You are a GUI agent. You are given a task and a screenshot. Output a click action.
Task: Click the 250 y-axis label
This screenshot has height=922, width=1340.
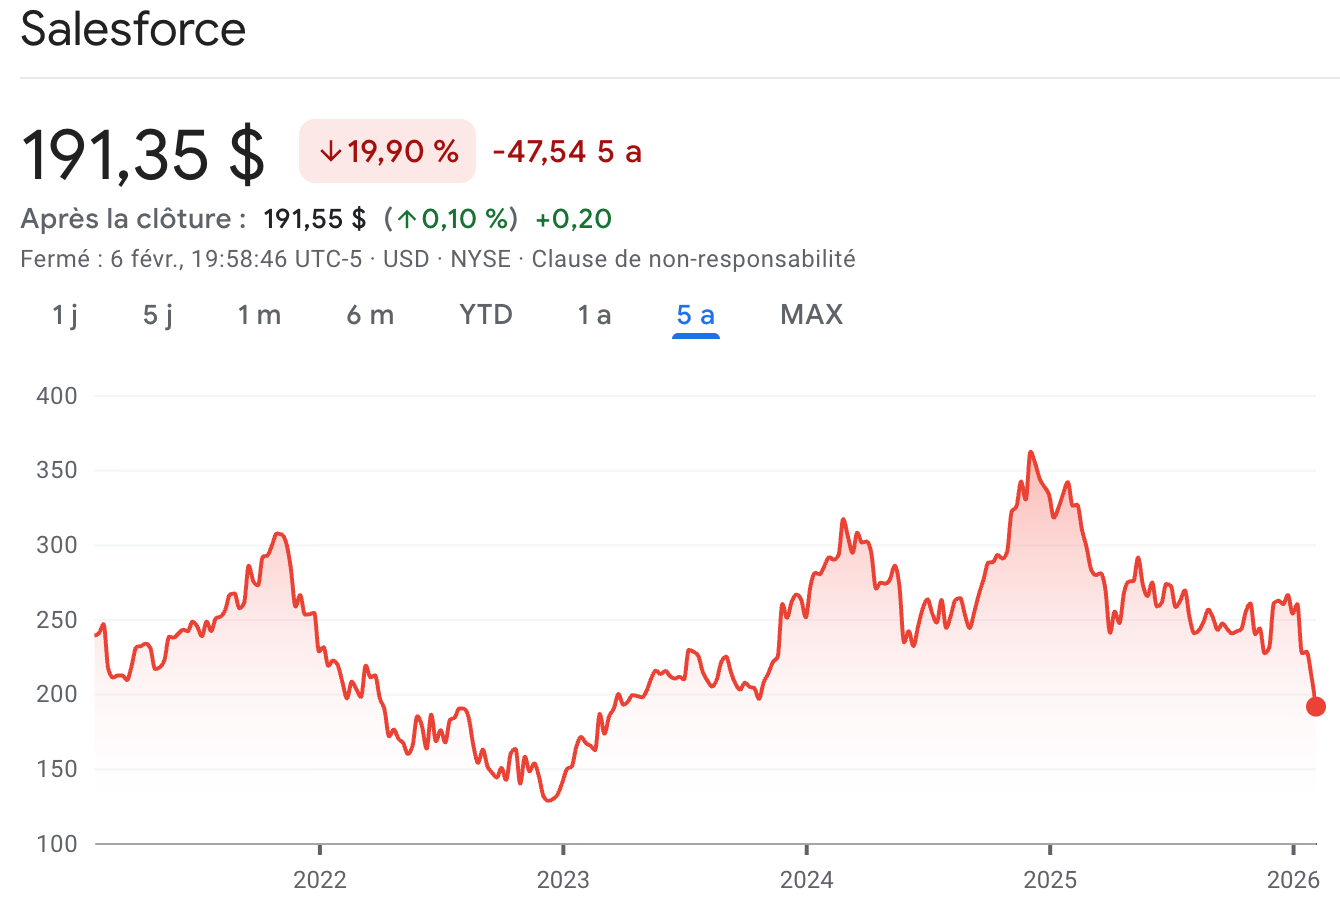pos(57,620)
